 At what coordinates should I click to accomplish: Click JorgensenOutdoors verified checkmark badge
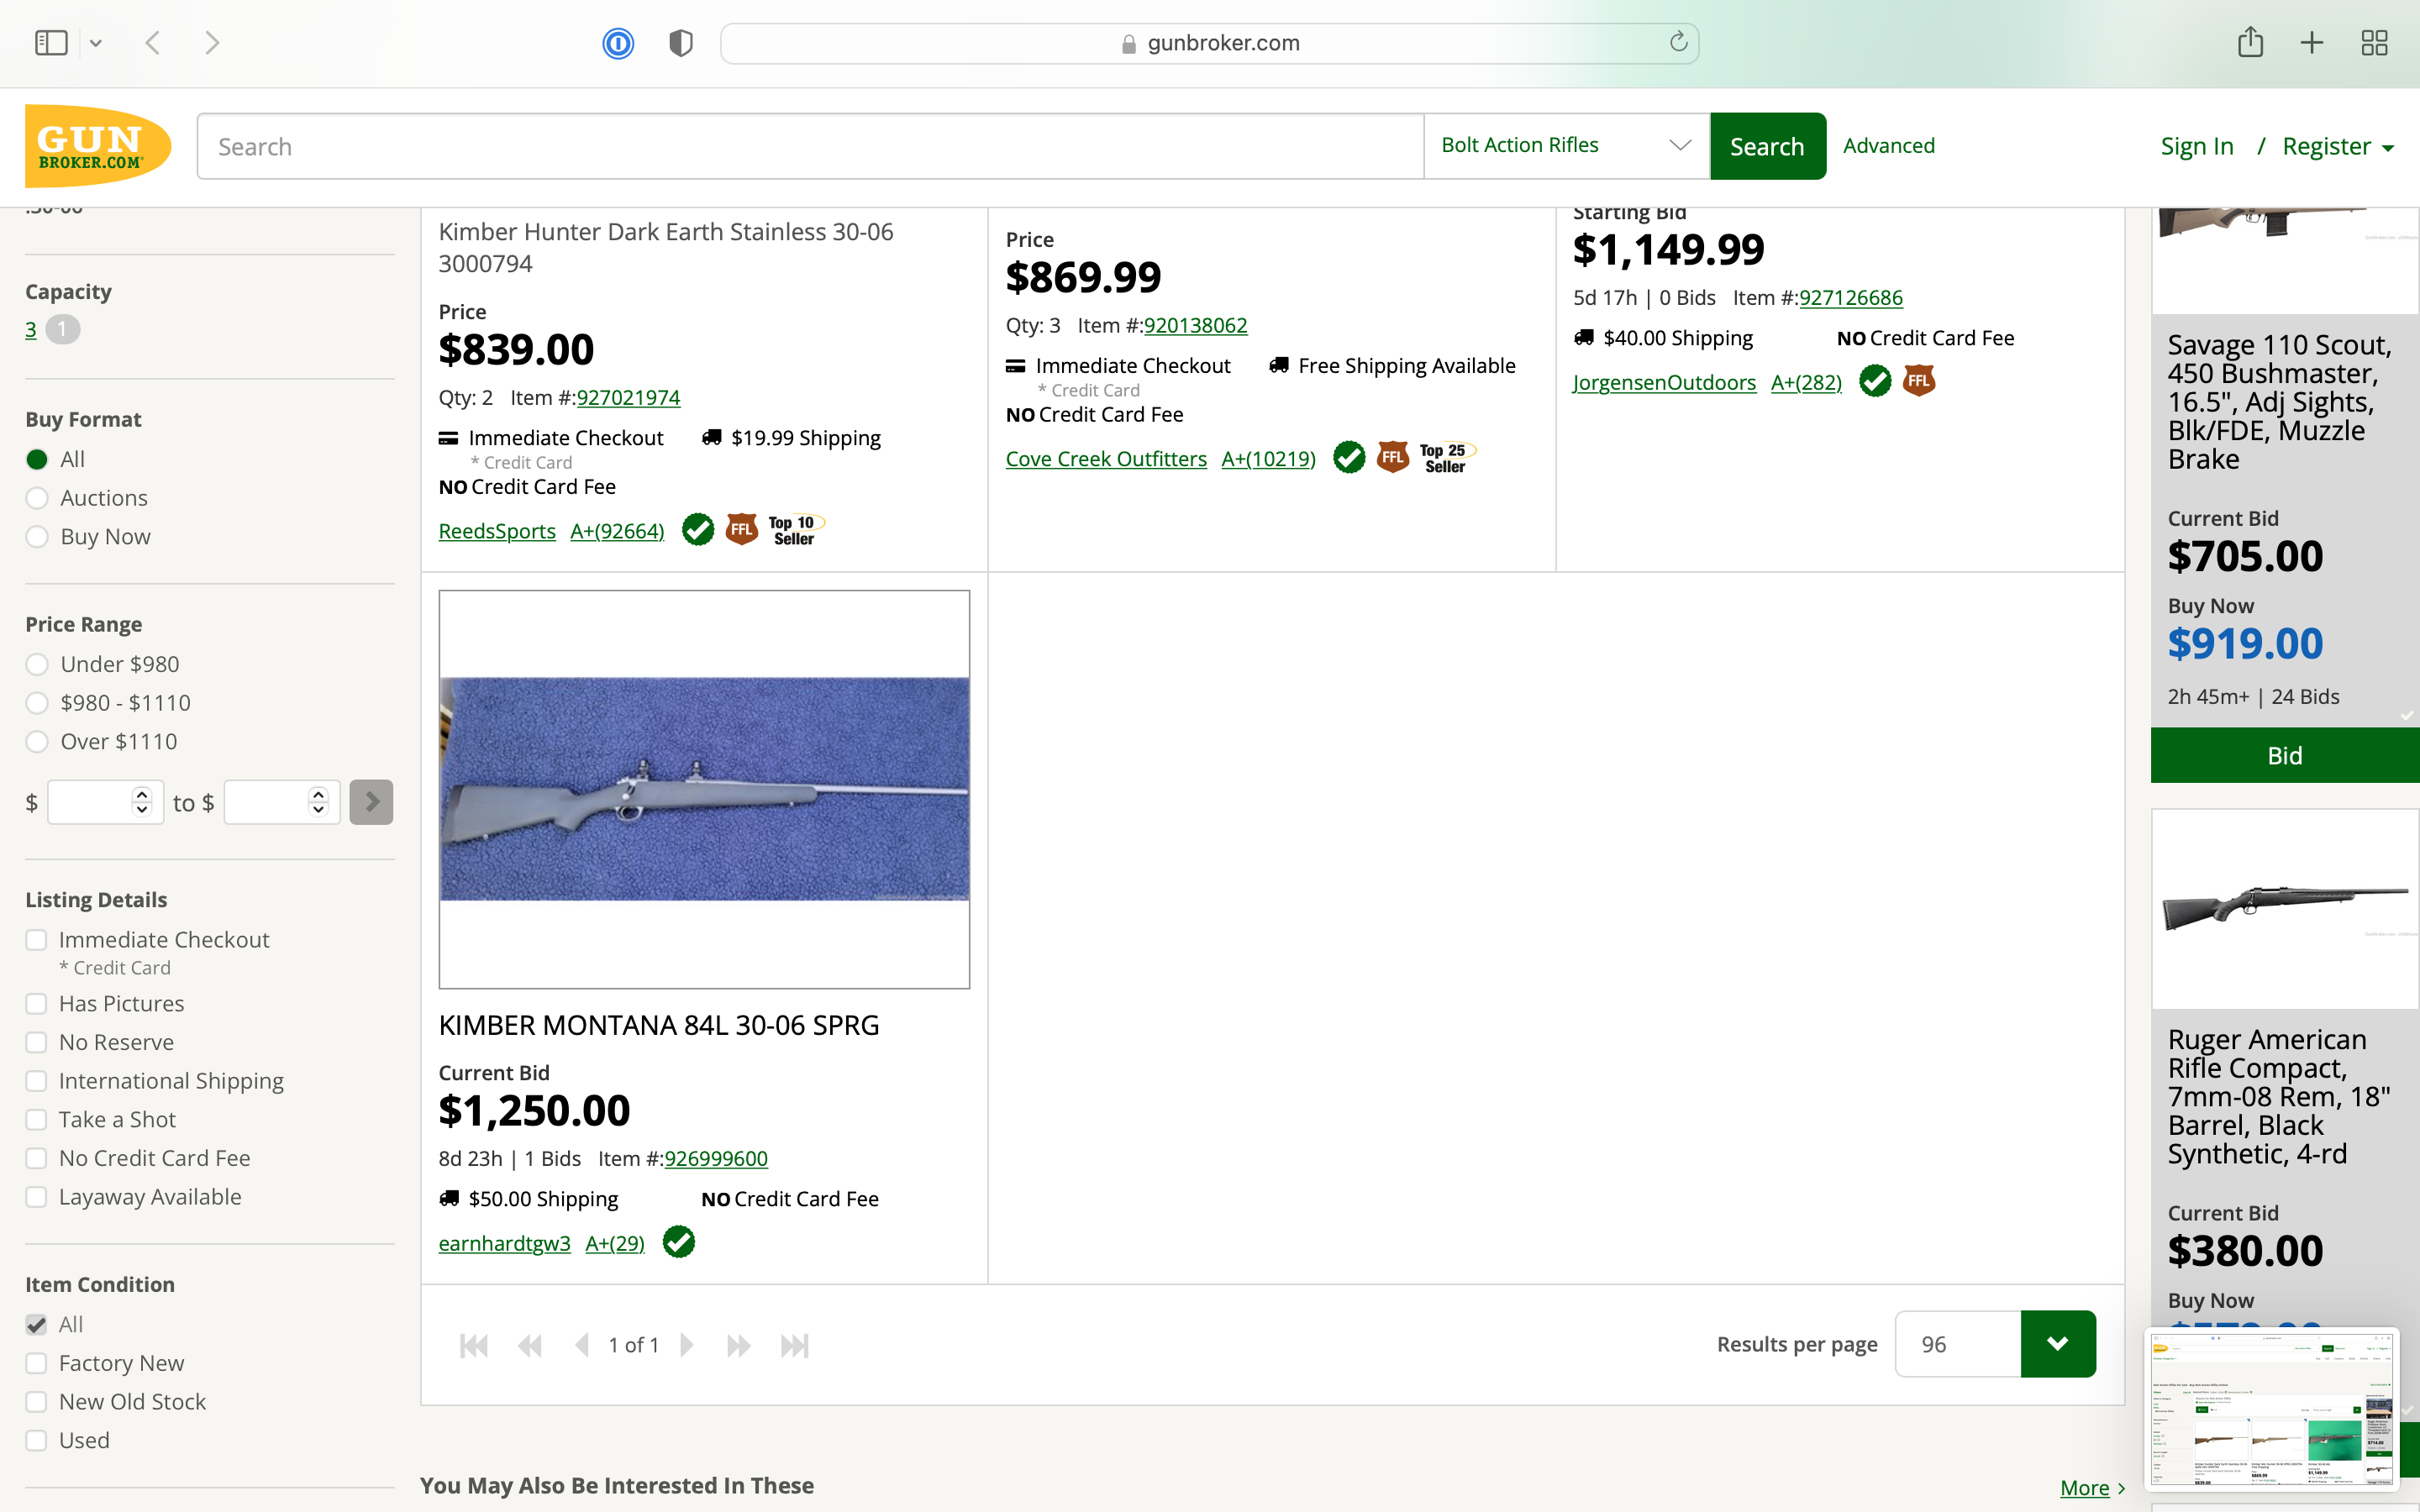click(x=1875, y=381)
